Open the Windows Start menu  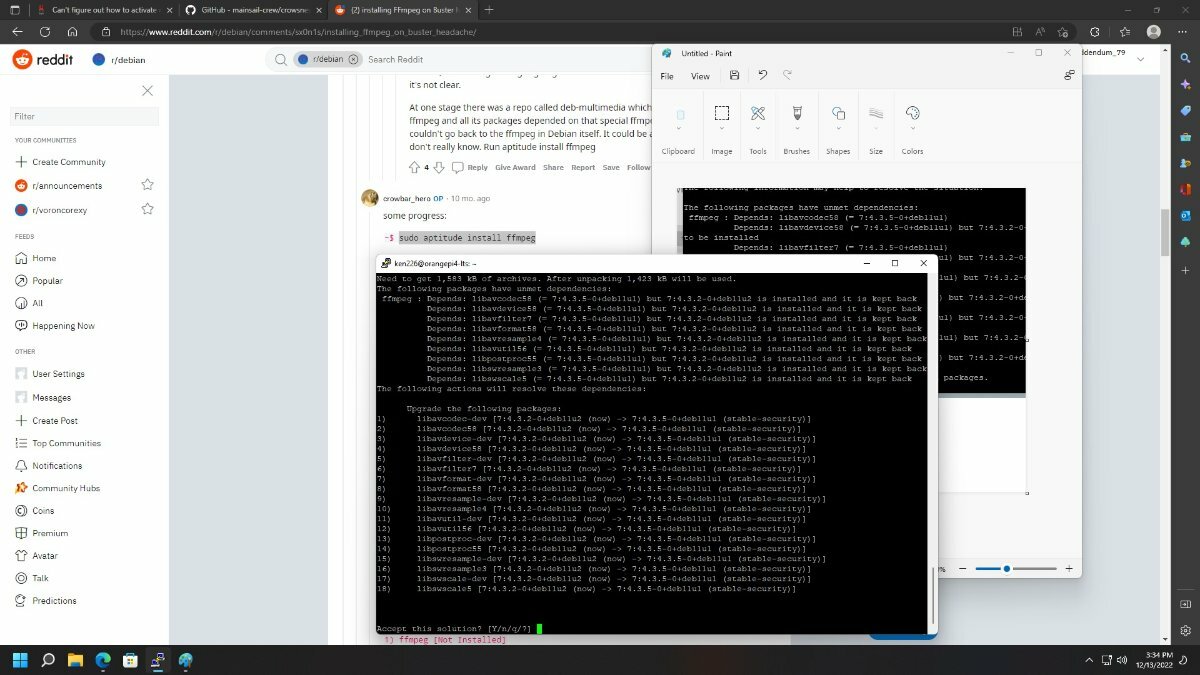pyautogui.click(x=19, y=660)
